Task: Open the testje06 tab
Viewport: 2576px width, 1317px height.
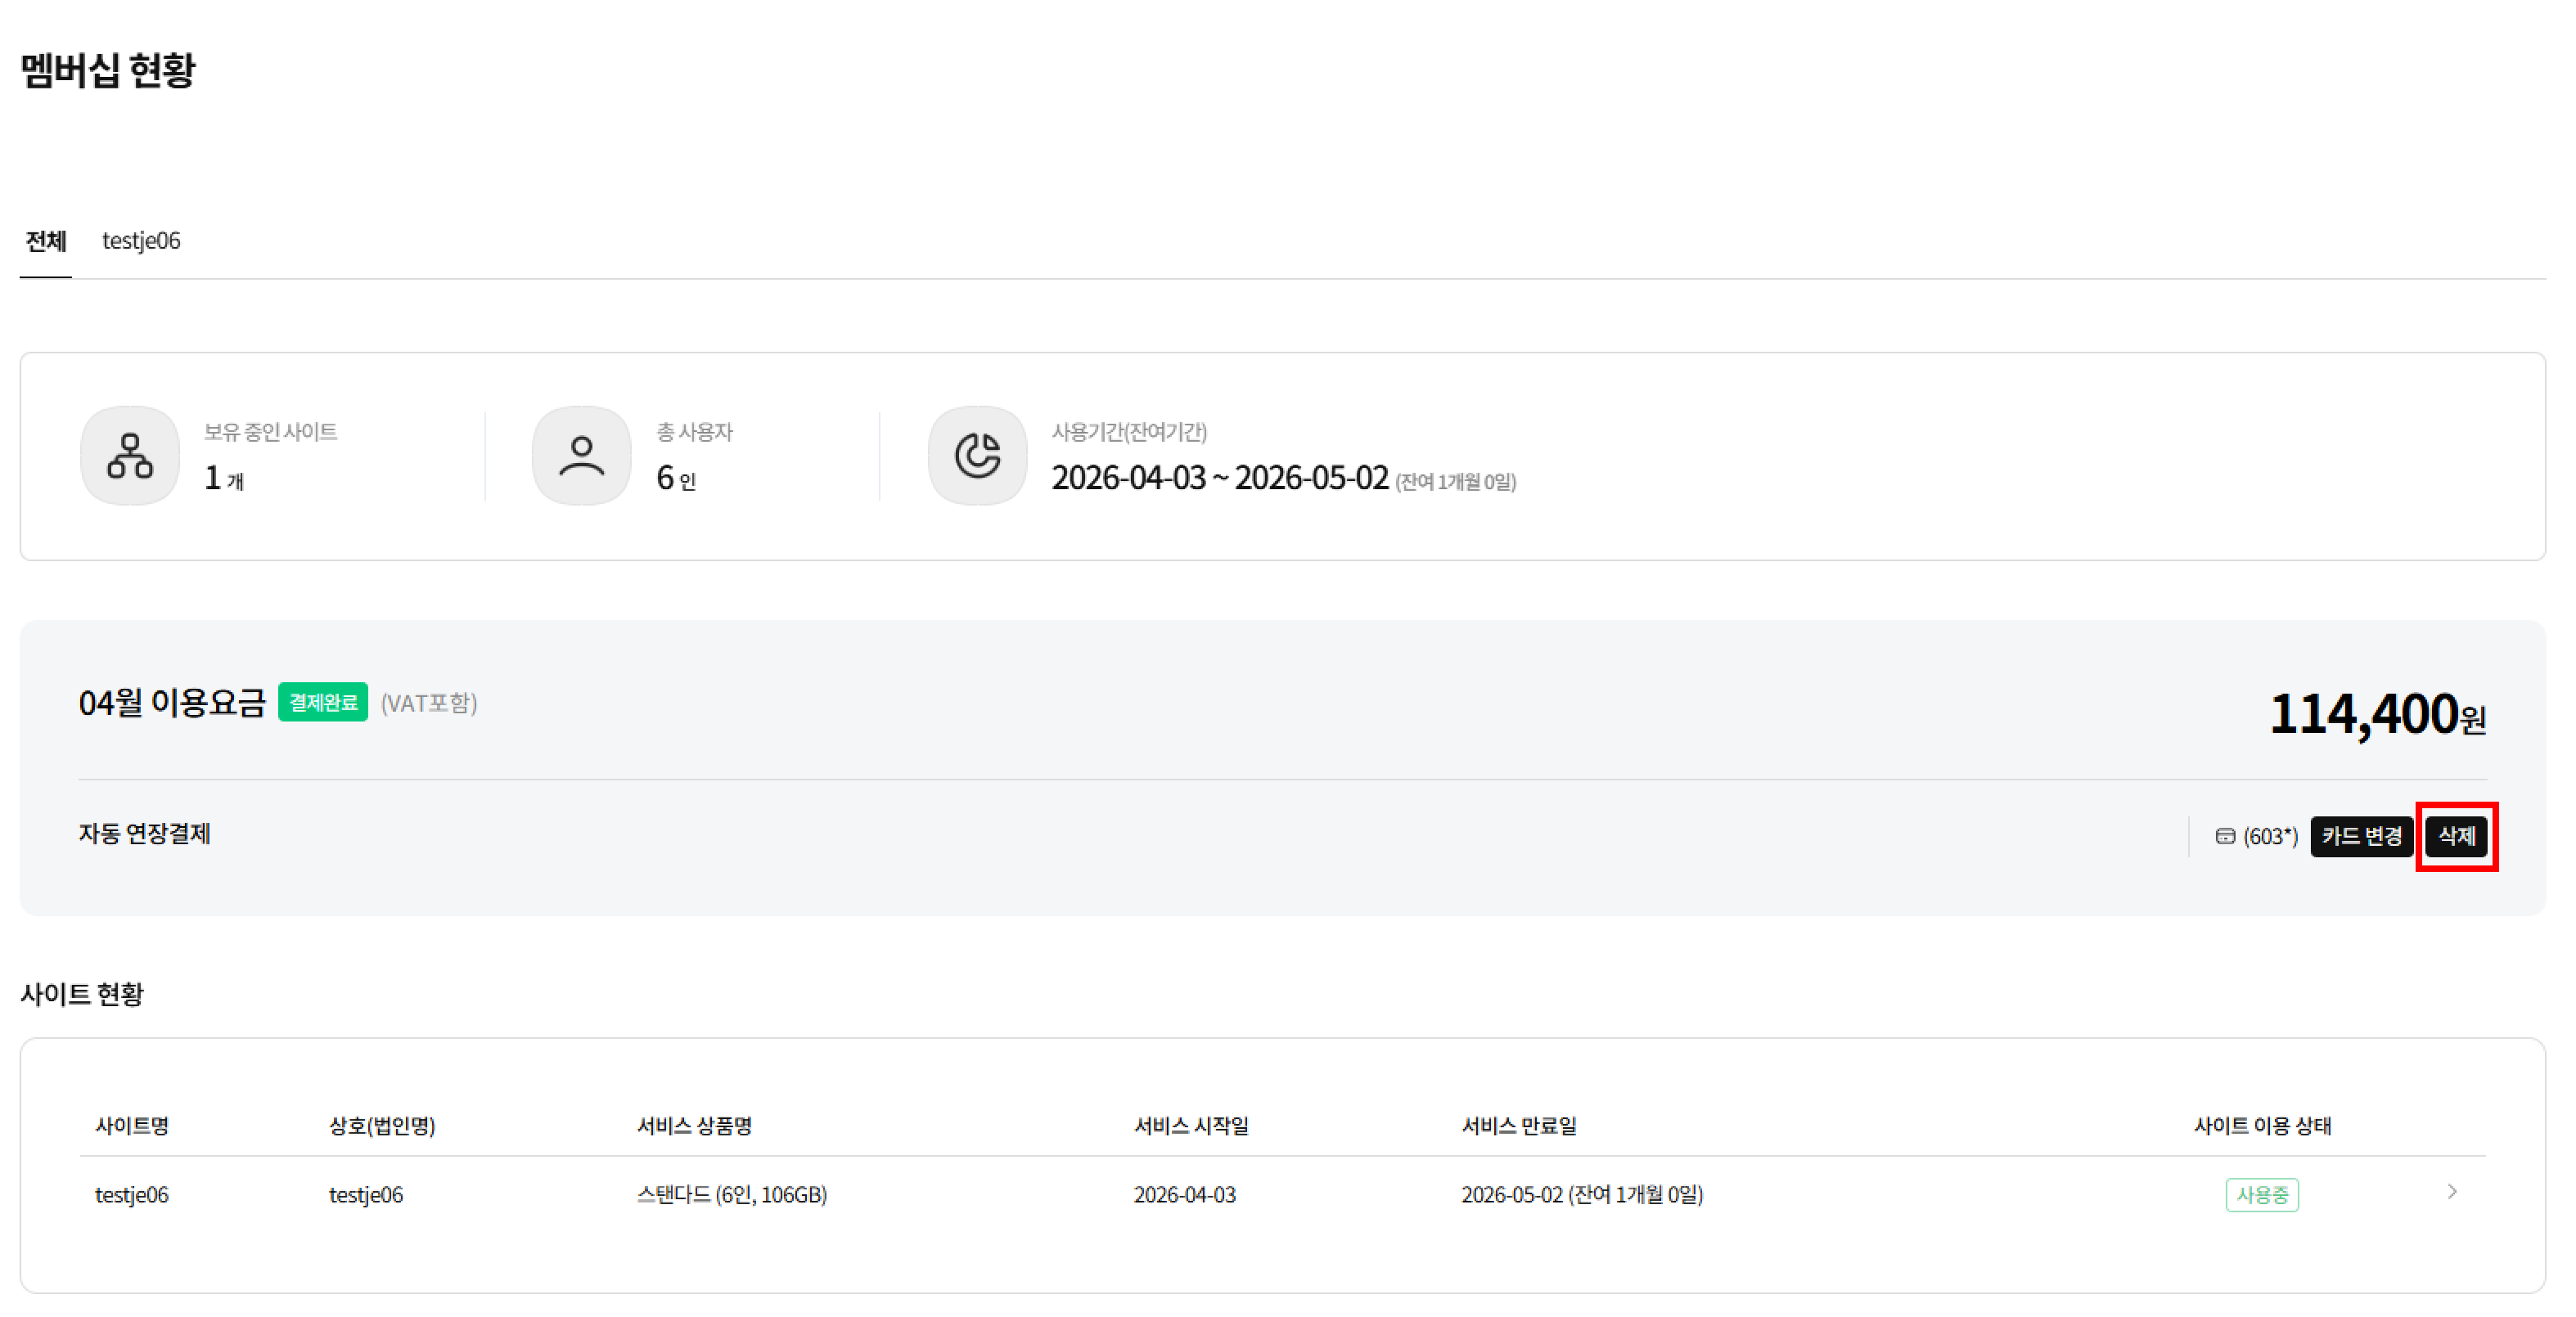Action: click(141, 241)
